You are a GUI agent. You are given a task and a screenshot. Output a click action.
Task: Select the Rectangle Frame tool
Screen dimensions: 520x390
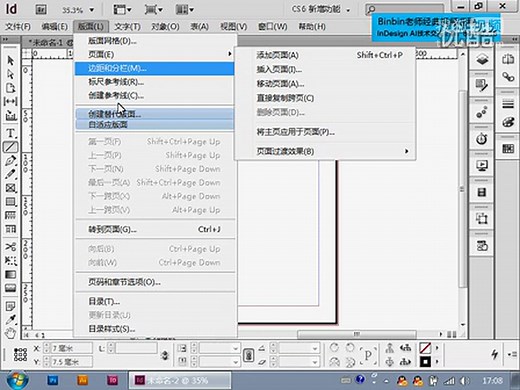[x=11, y=188]
